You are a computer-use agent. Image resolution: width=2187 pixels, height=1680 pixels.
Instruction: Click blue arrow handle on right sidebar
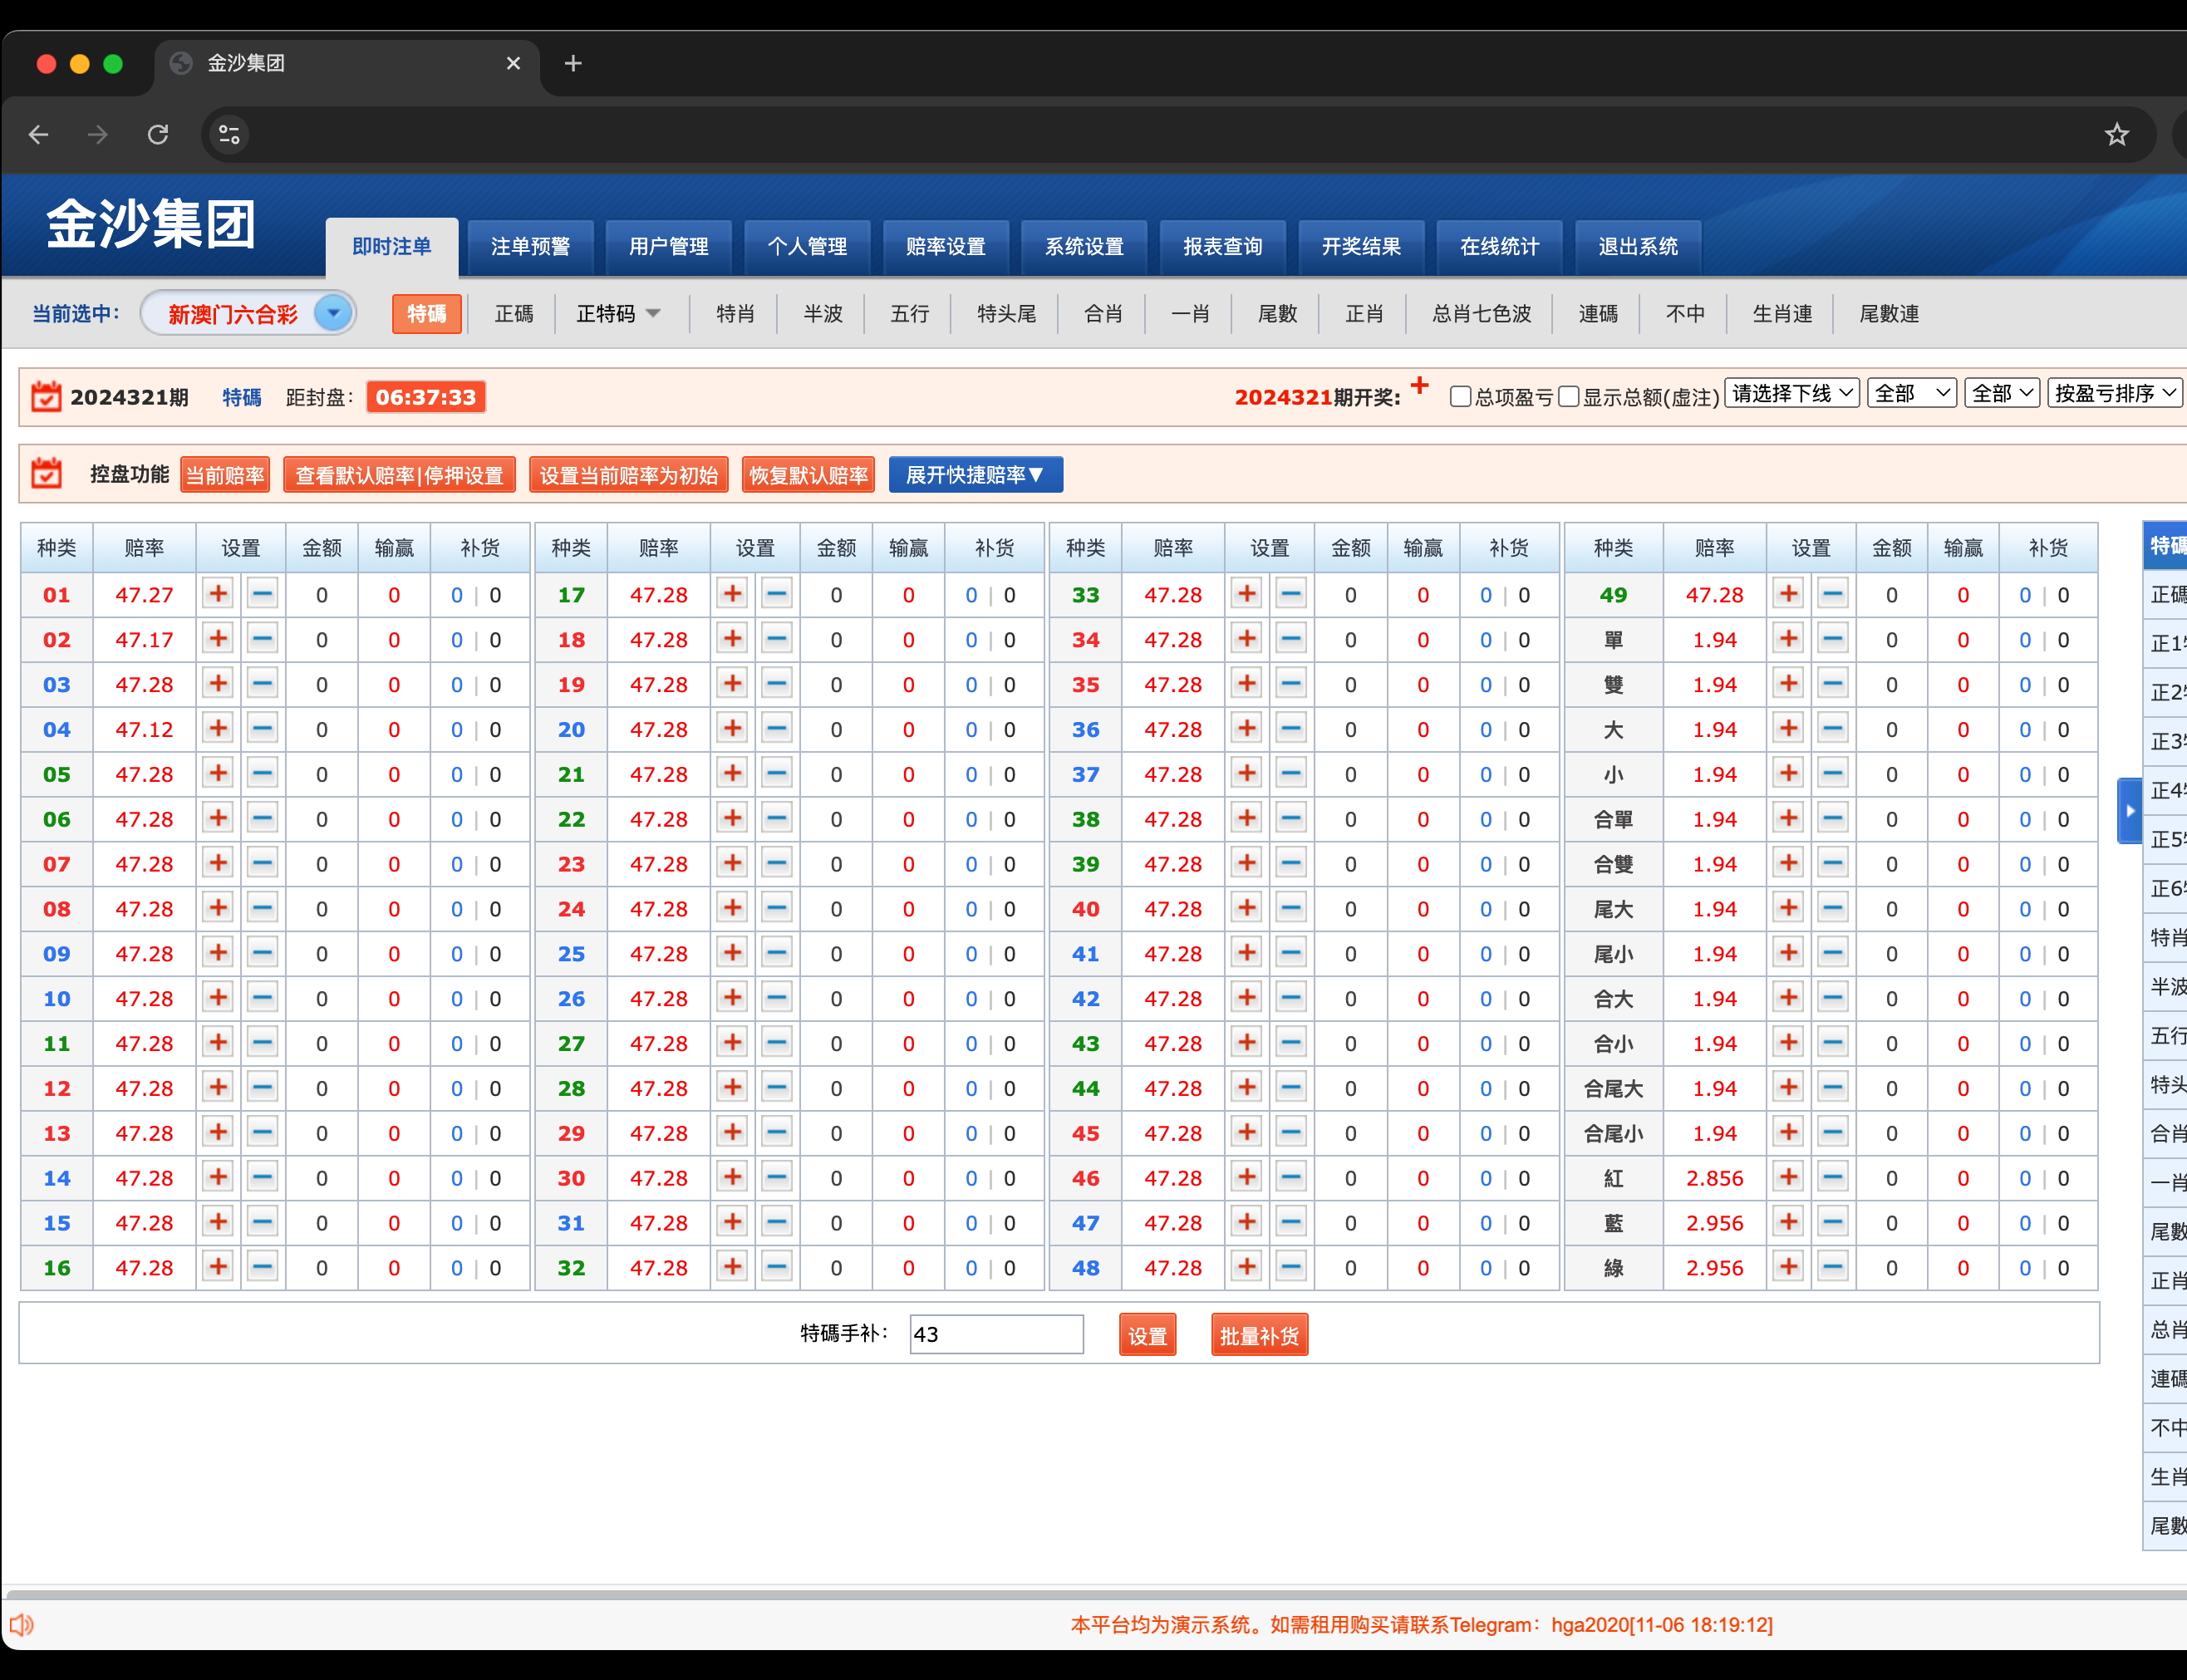click(2129, 811)
